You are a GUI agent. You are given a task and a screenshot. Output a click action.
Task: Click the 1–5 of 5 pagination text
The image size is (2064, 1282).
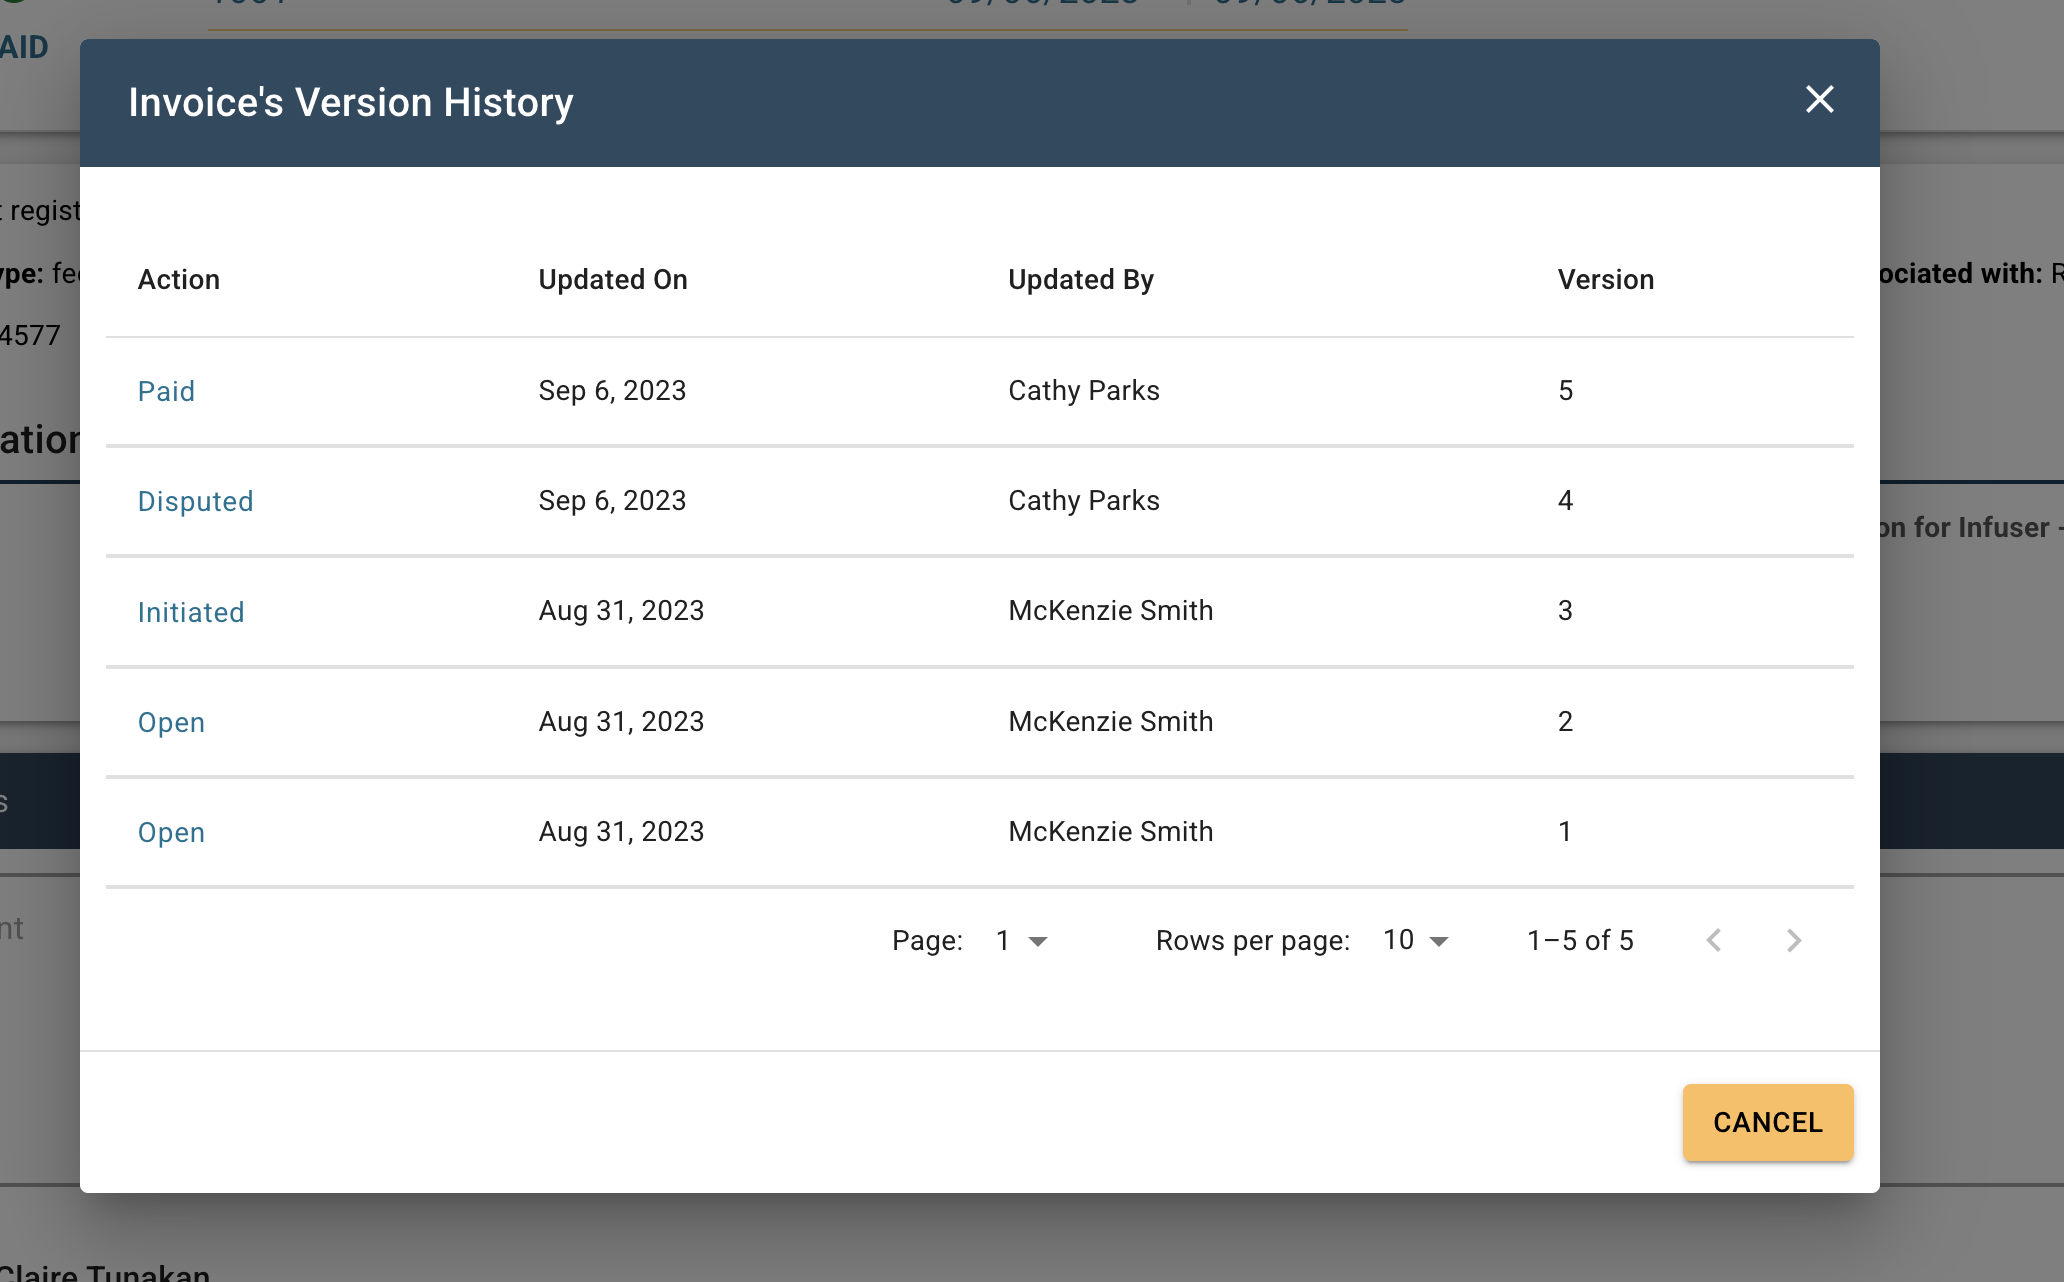coord(1580,940)
